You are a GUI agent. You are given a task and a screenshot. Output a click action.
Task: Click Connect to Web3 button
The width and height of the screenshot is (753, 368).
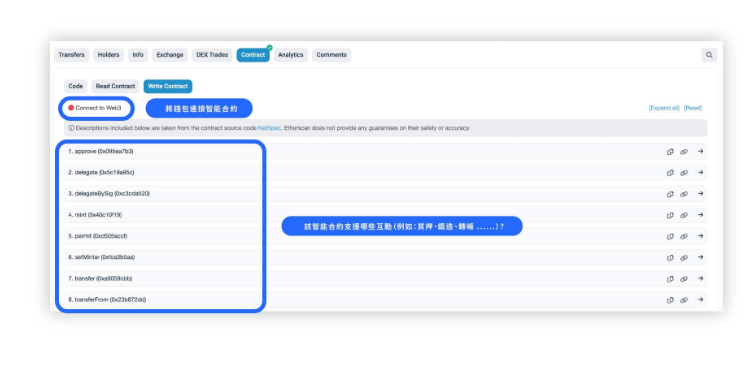pyautogui.click(x=95, y=108)
